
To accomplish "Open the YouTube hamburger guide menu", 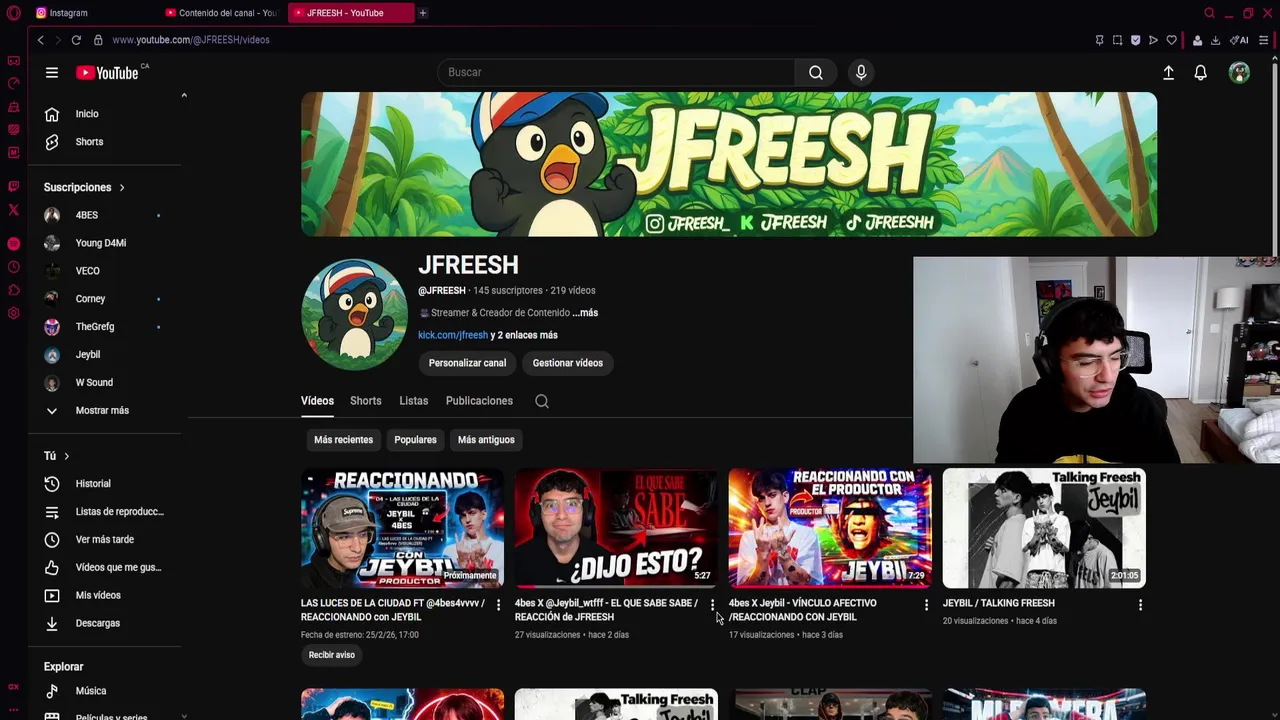I will pos(52,72).
